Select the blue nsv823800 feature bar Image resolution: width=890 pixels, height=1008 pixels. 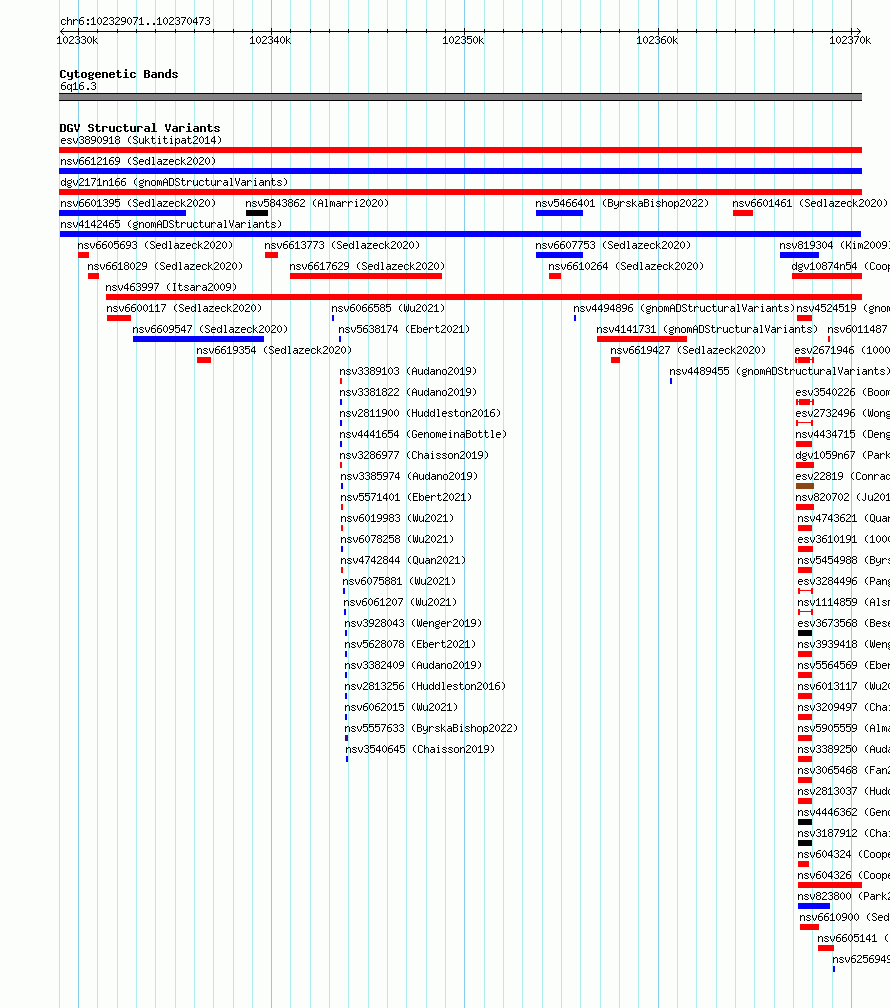[x=813, y=906]
